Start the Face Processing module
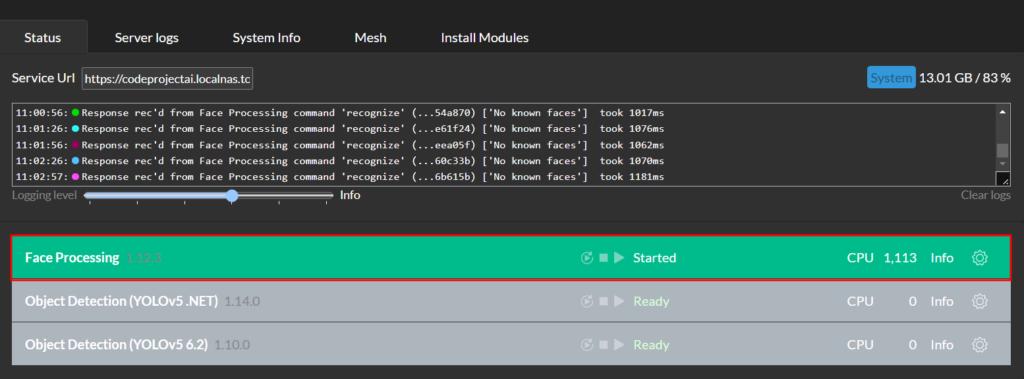The image size is (1024, 379). click(x=619, y=258)
